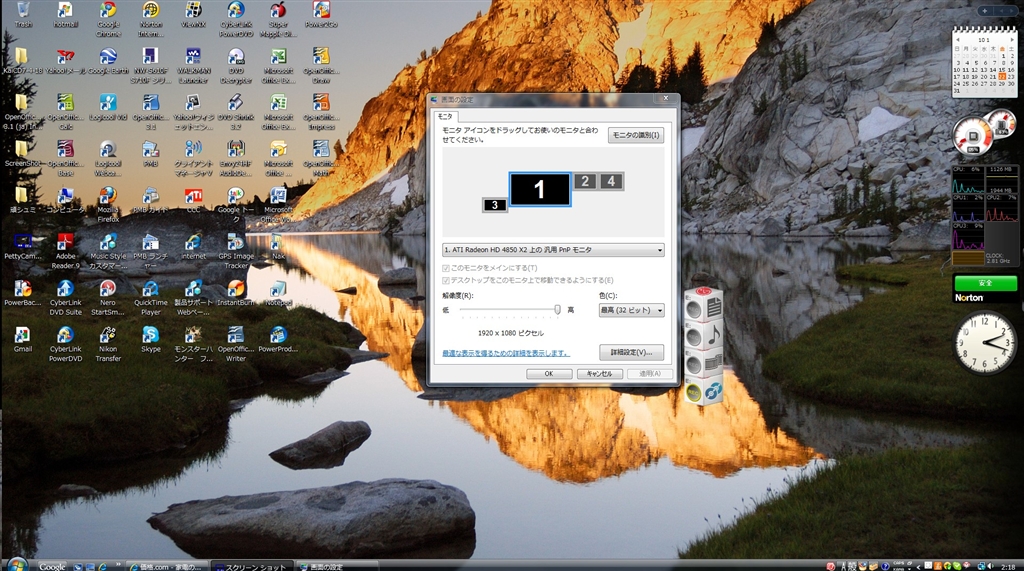Open the Trash icon on the desktop
The image size is (1024, 571).
23,14
